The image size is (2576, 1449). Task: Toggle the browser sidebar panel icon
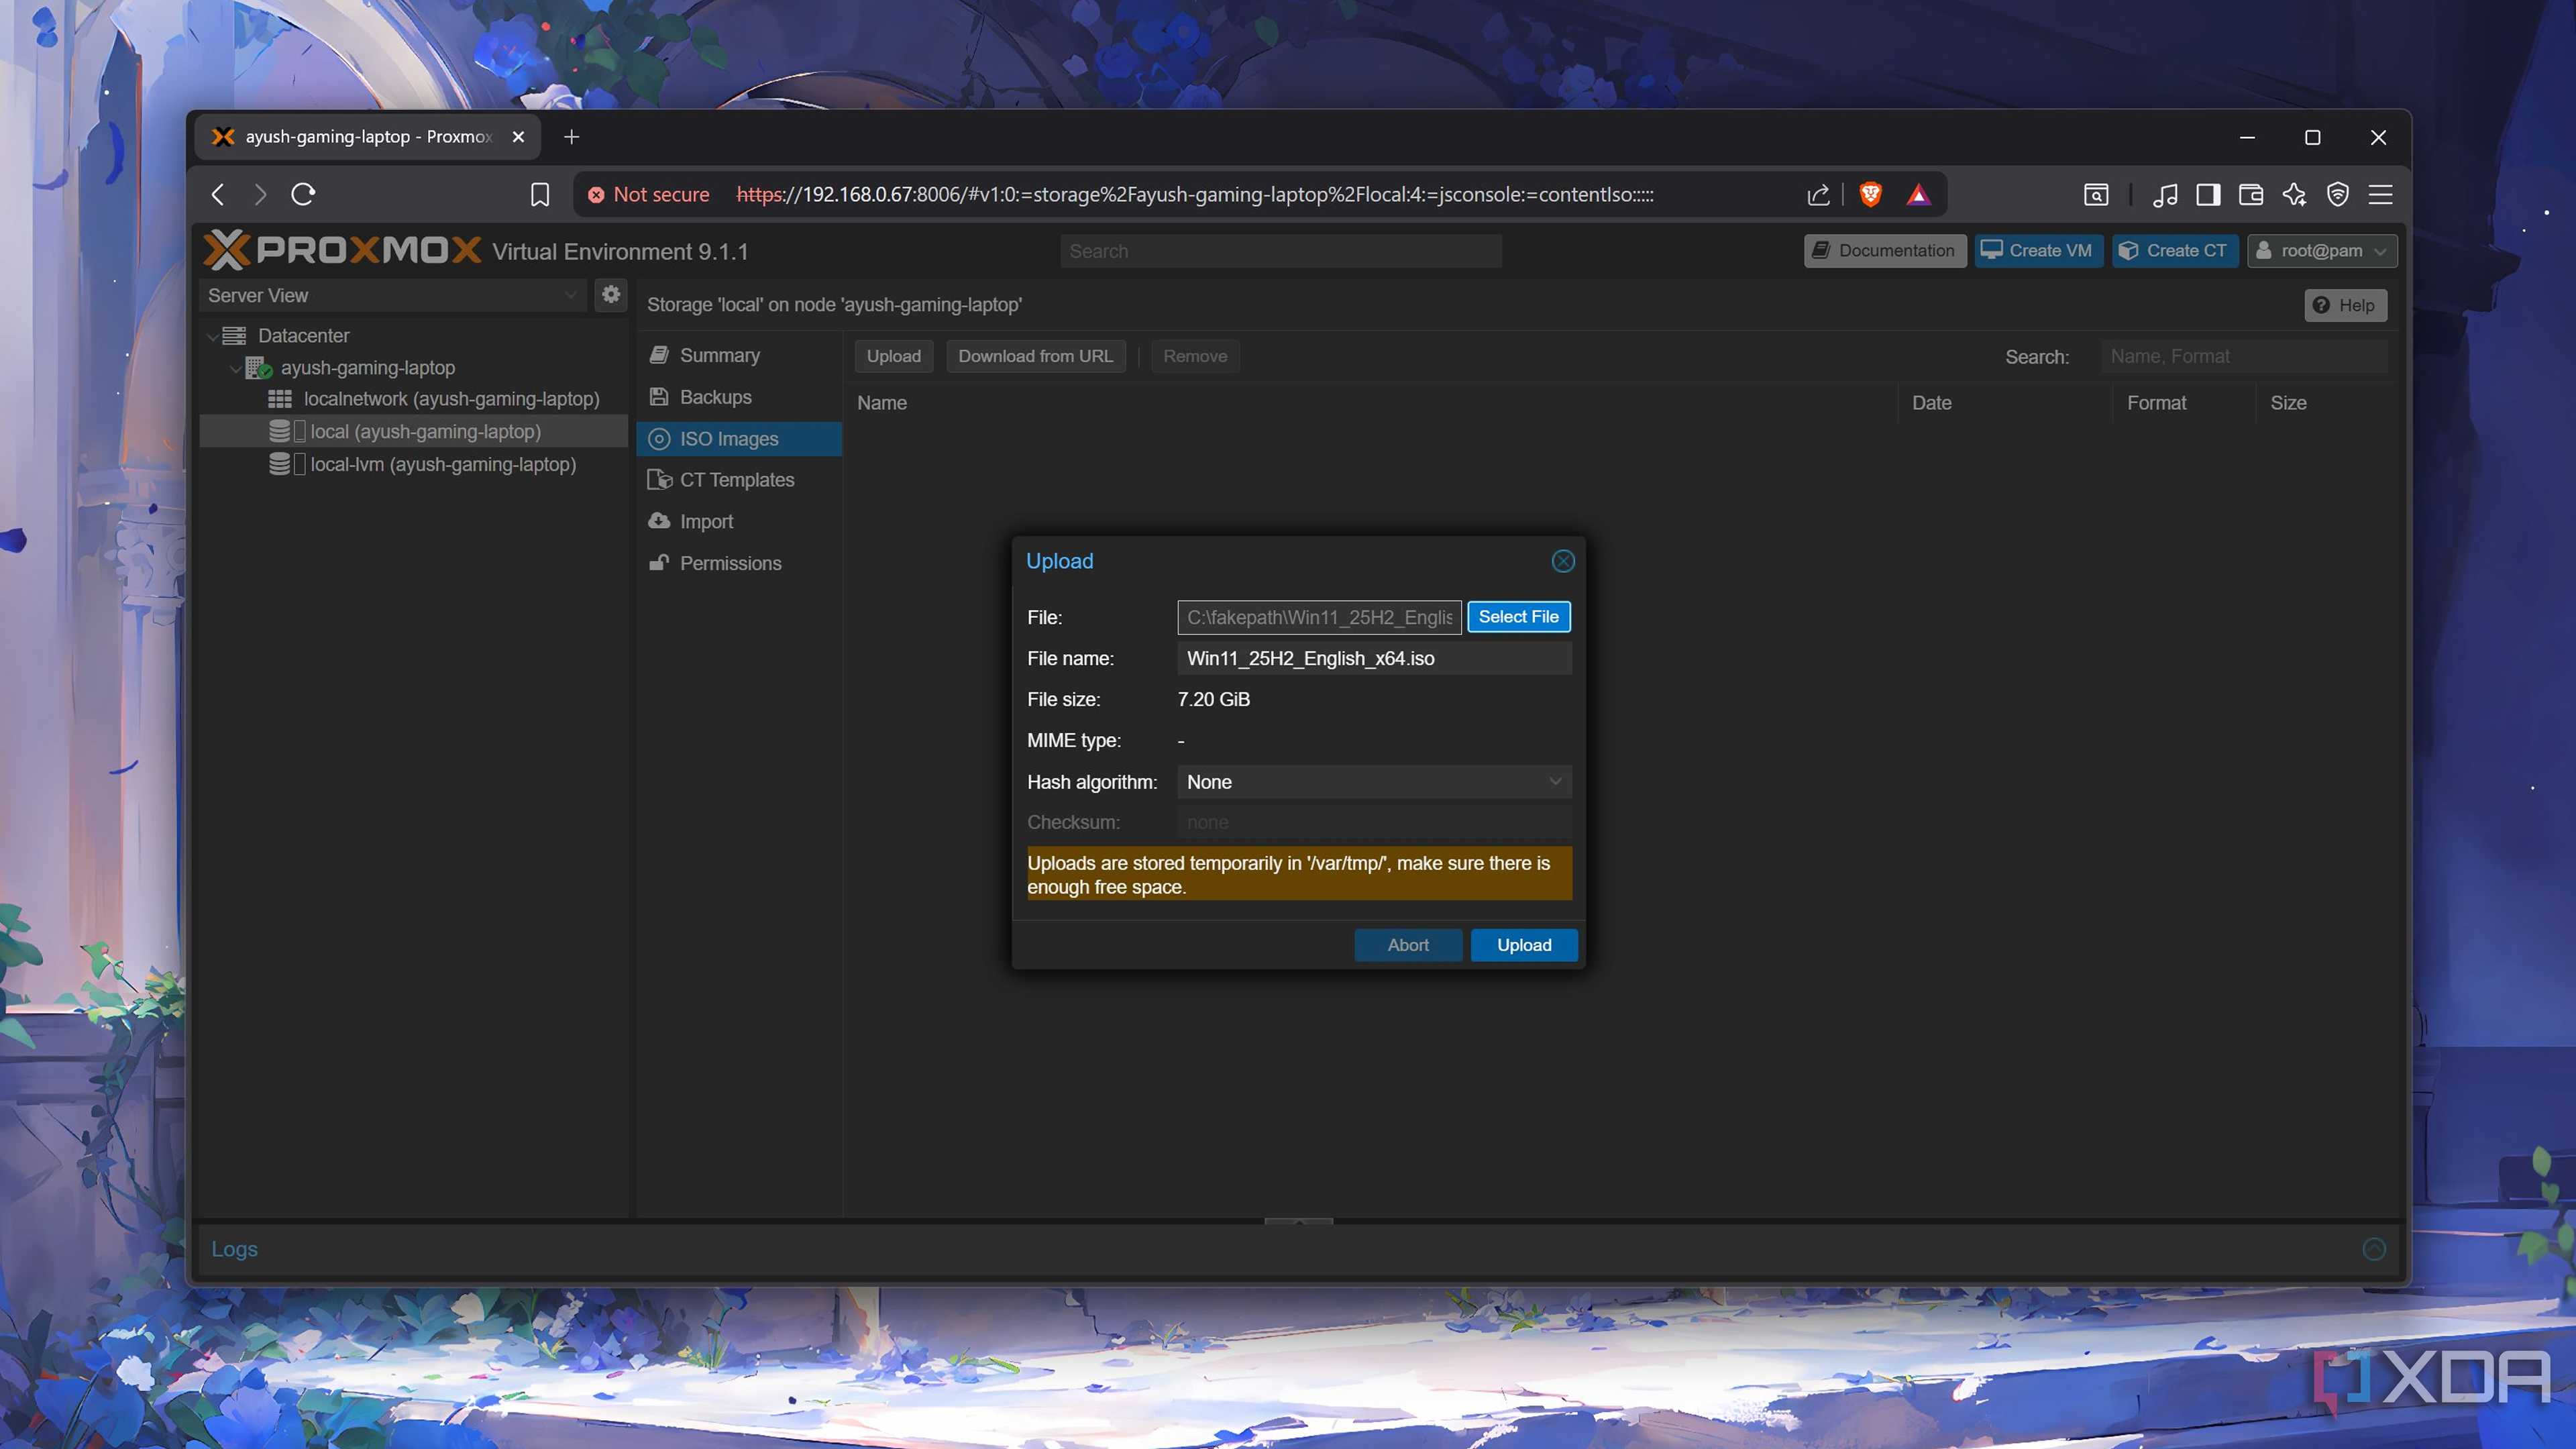pyautogui.click(x=2208, y=194)
